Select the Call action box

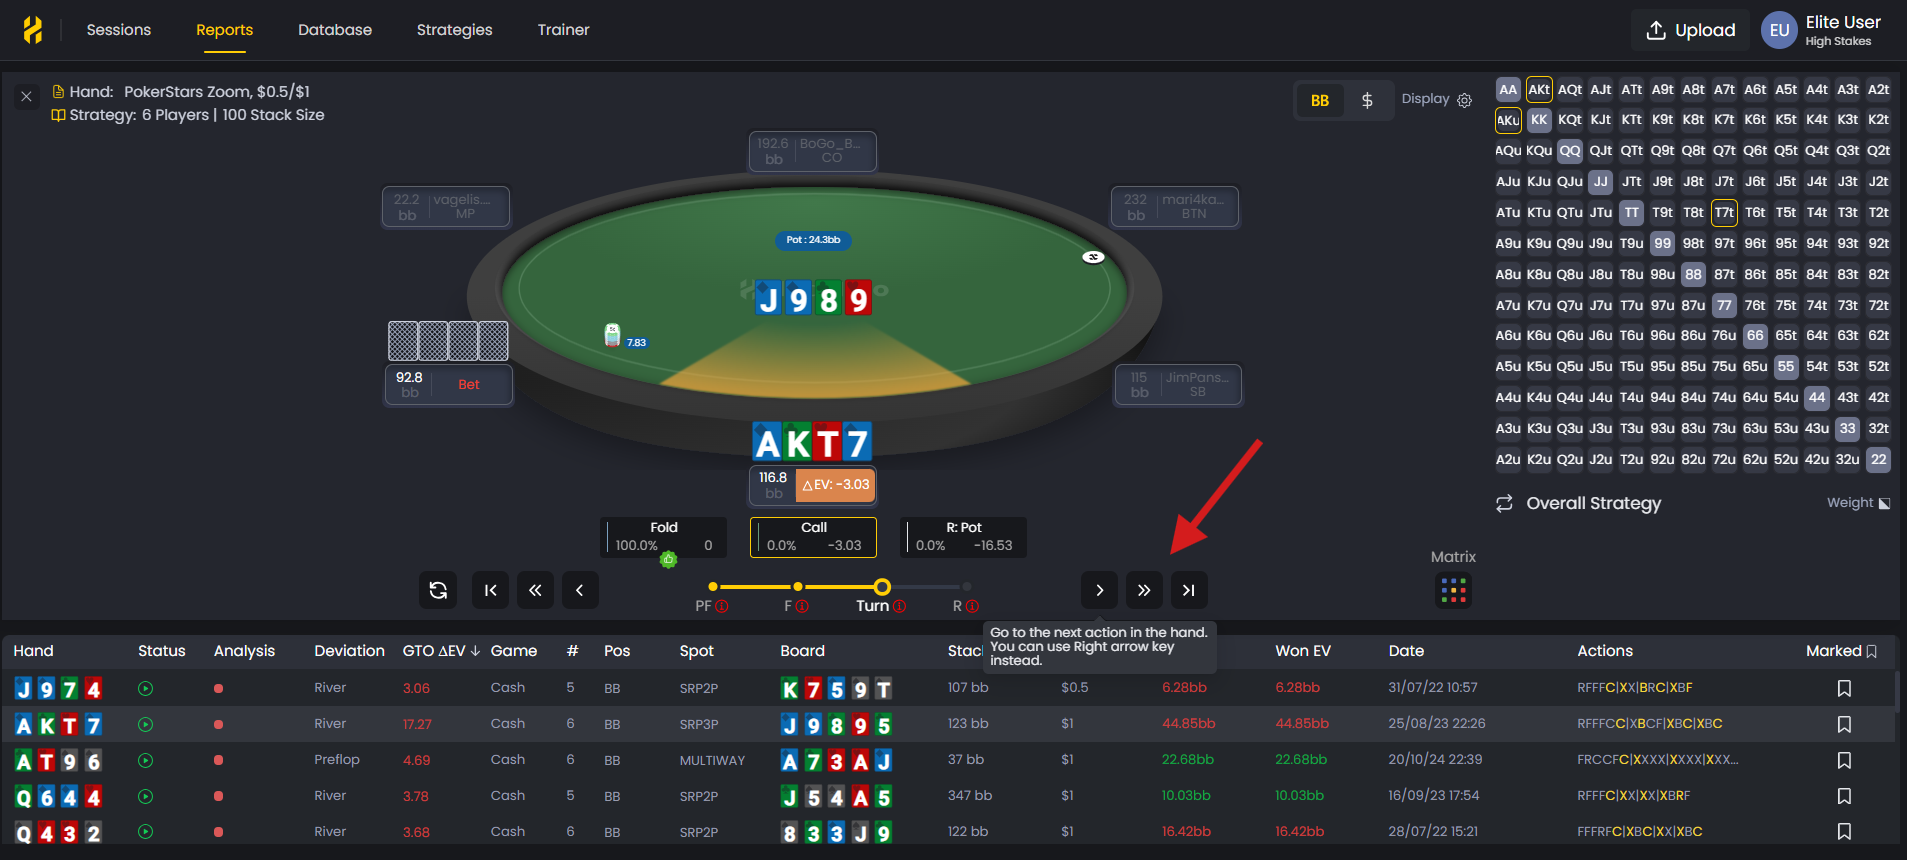point(814,537)
